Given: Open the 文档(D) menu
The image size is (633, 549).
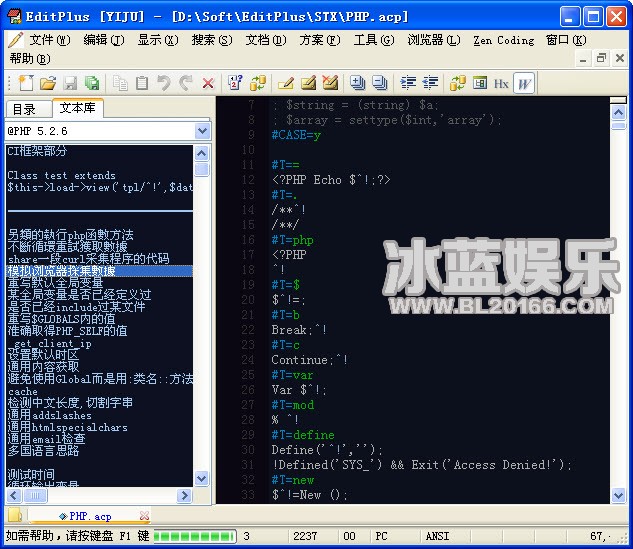Looking at the screenshot, I should pyautogui.click(x=266, y=40).
